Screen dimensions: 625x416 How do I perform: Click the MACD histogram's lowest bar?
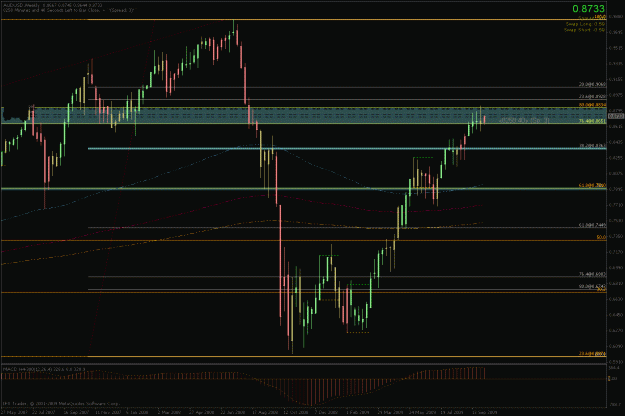coord(311,391)
